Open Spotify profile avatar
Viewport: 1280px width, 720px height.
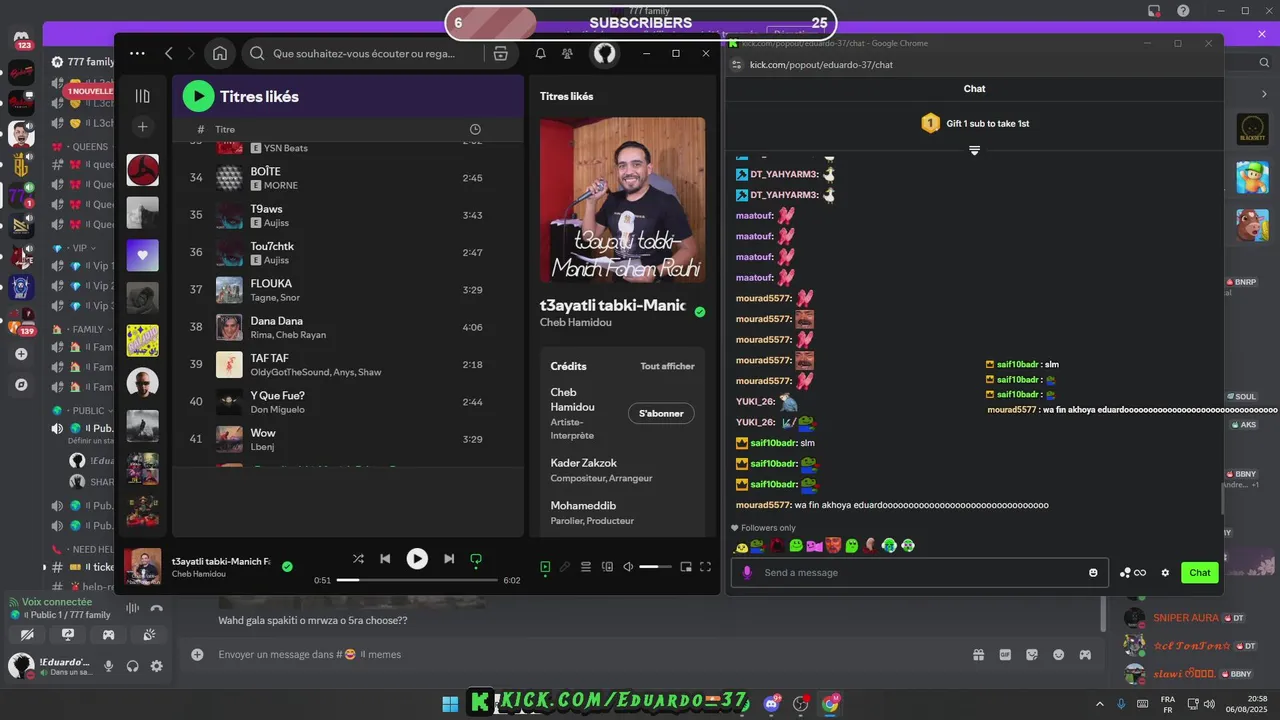(604, 54)
